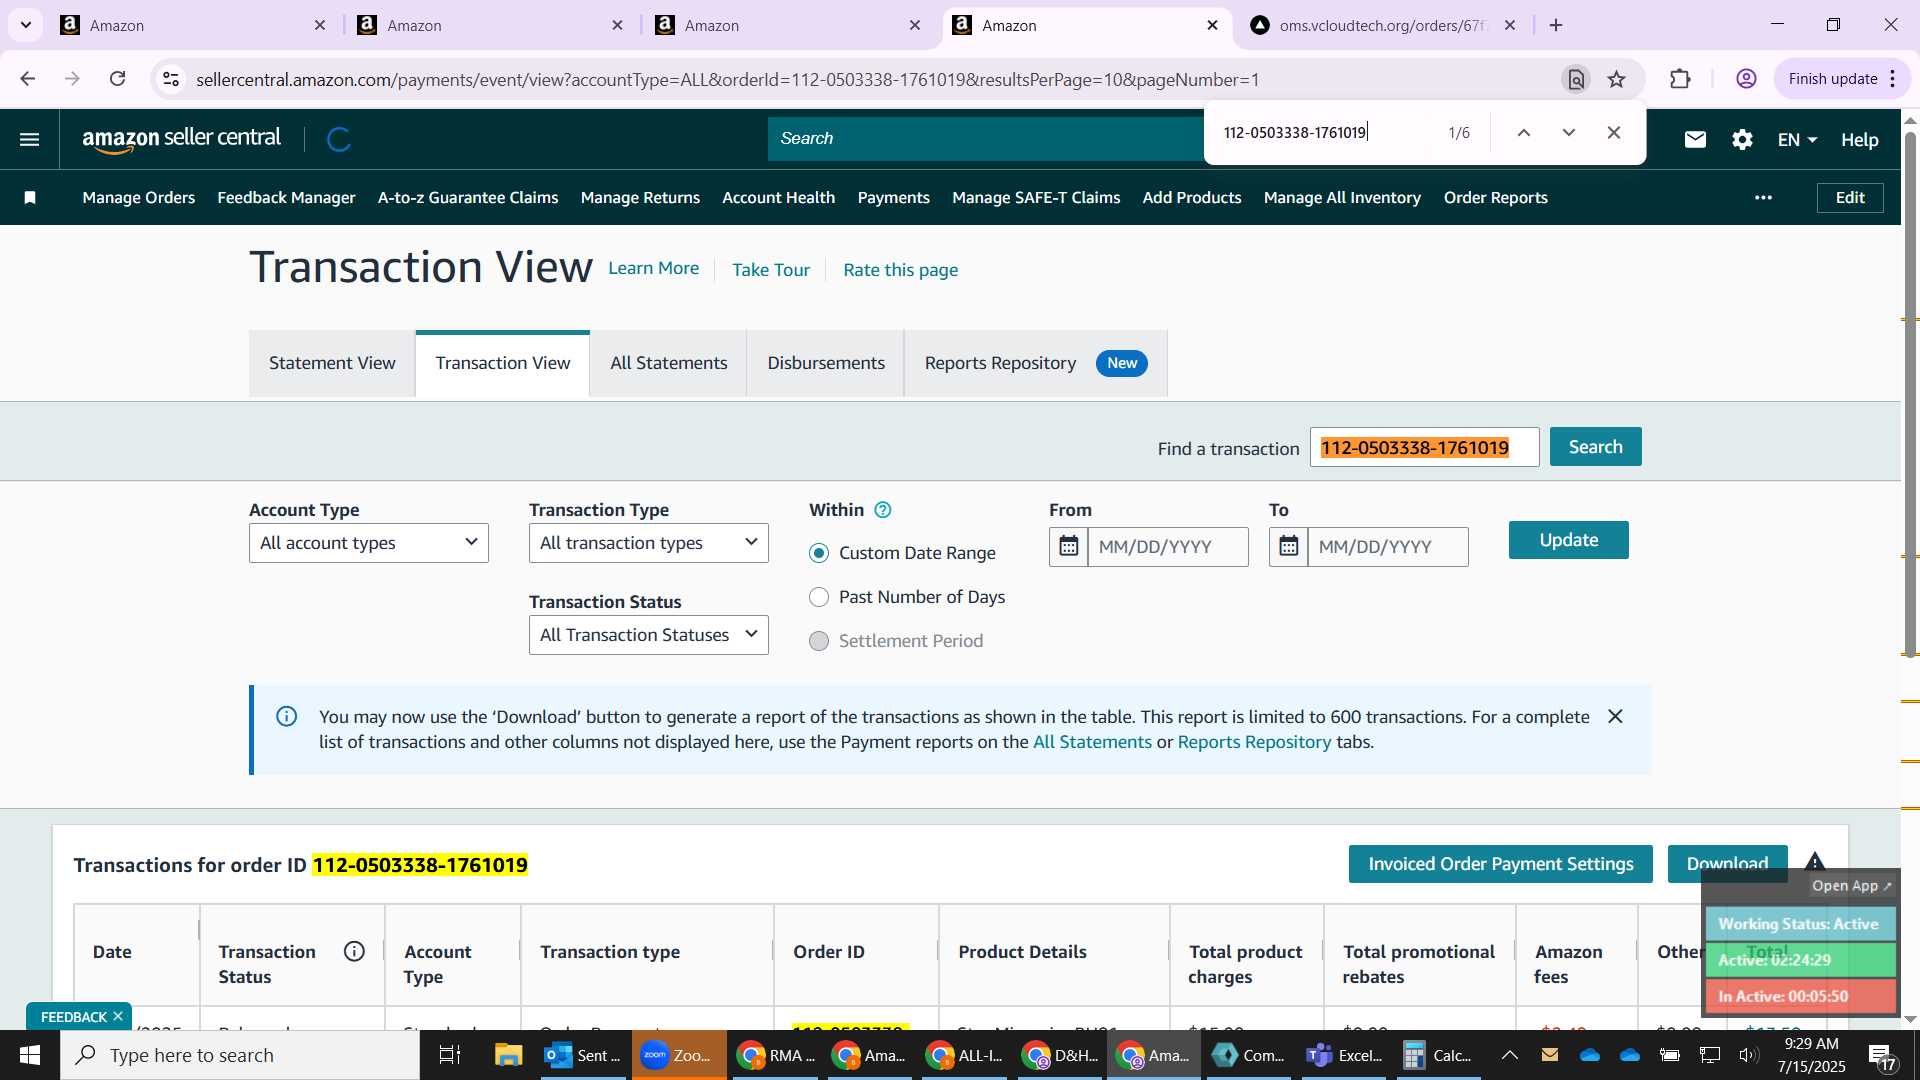The width and height of the screenshot is (1920, 1080).
Task: Switch to the All Statements tab
Action: [669, 363]
